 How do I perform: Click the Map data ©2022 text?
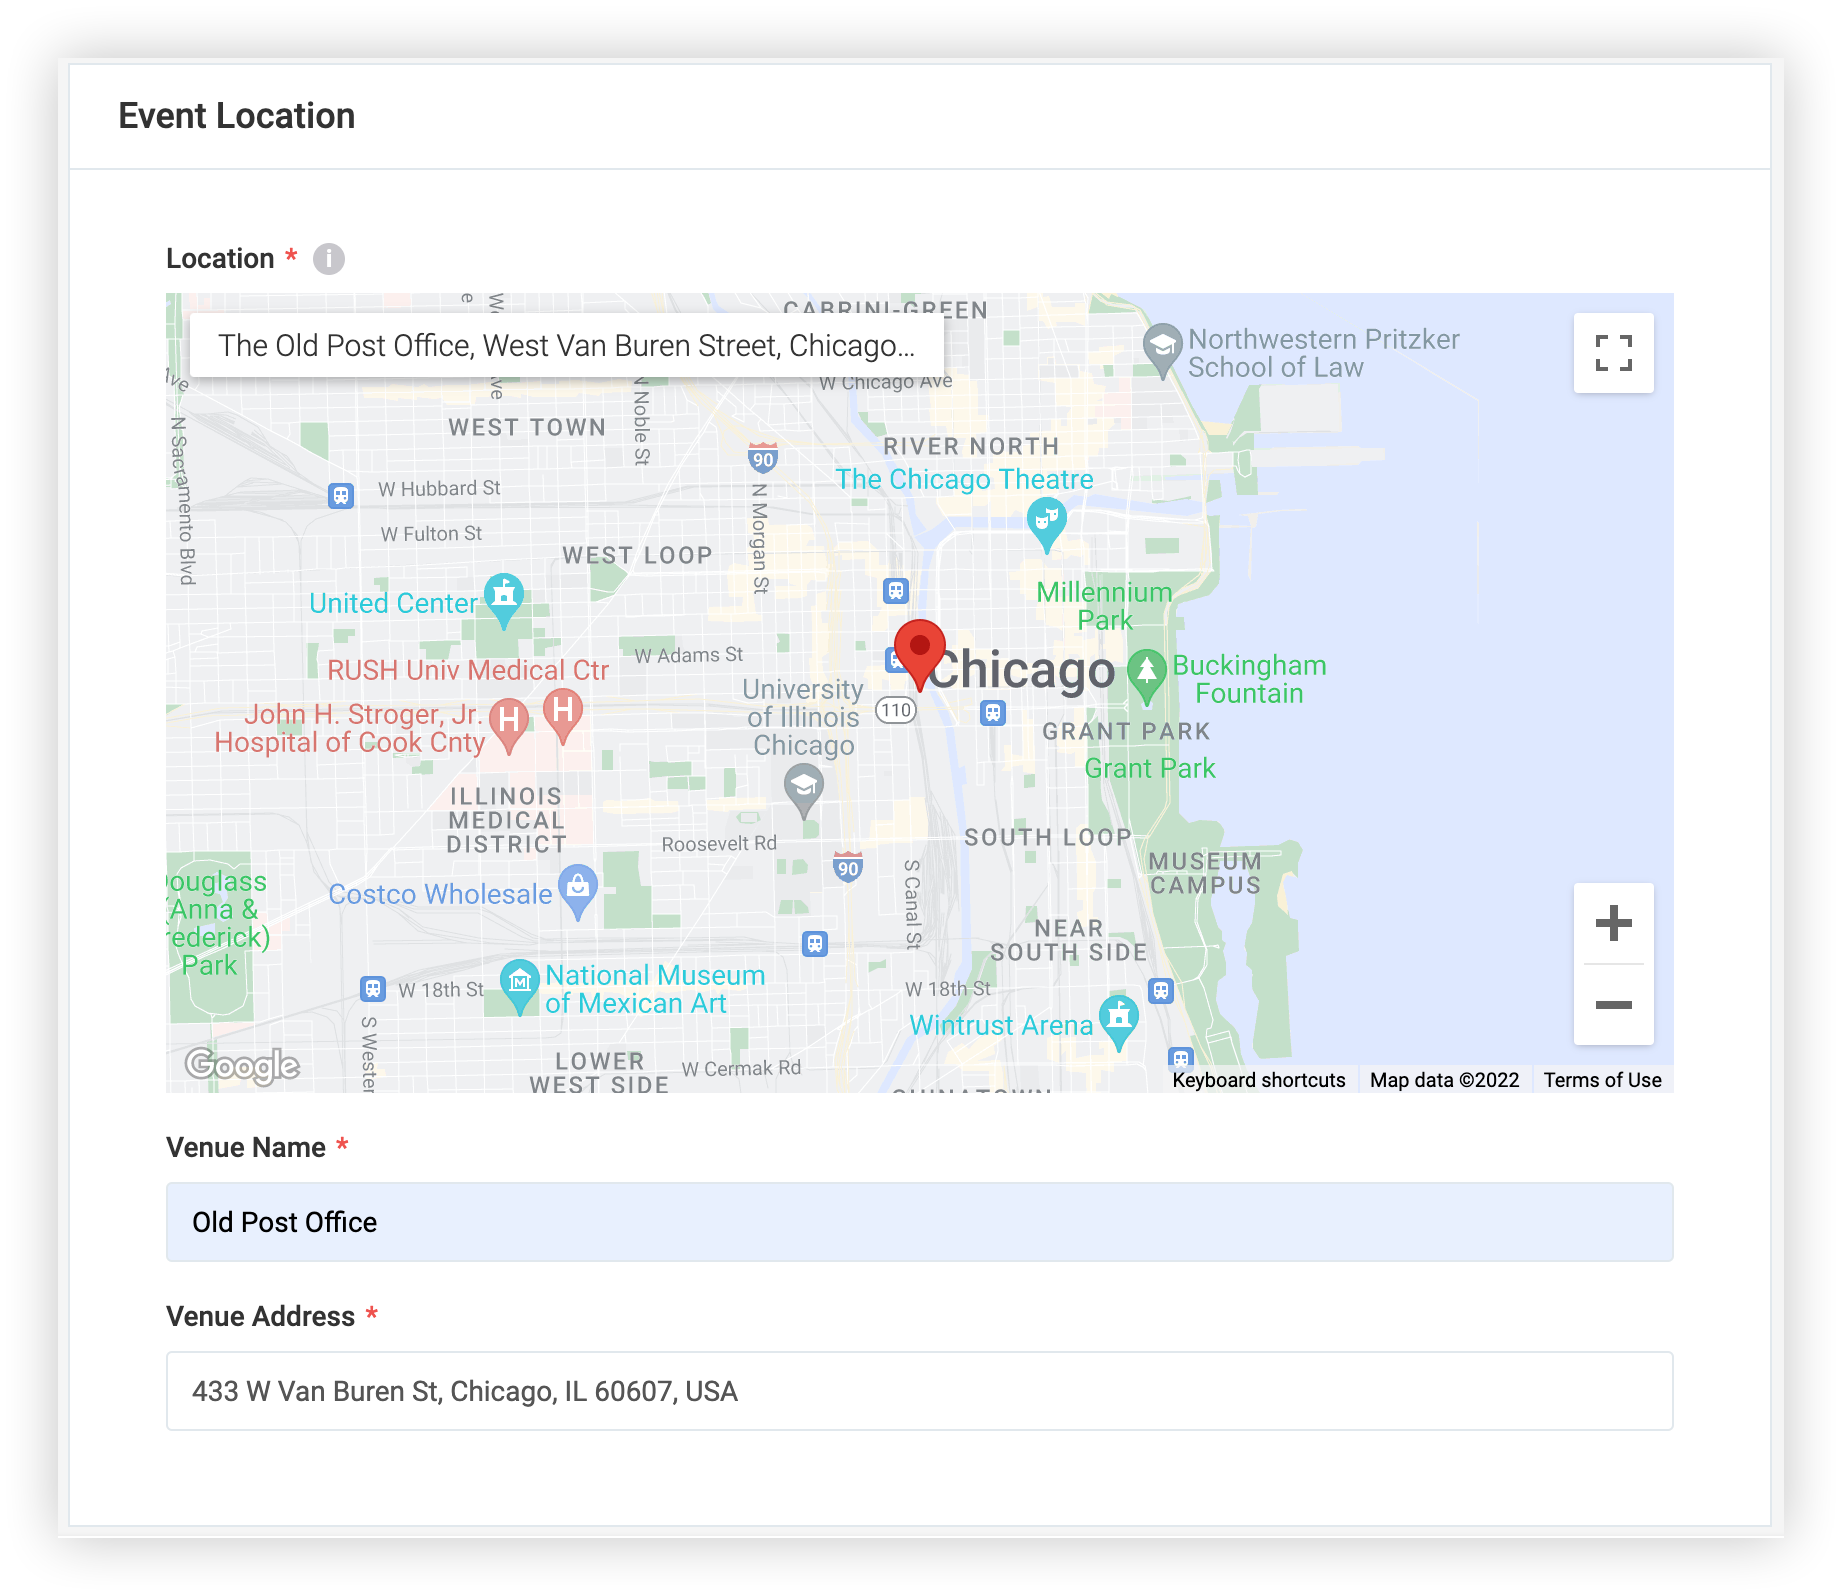[1444, 1080]
